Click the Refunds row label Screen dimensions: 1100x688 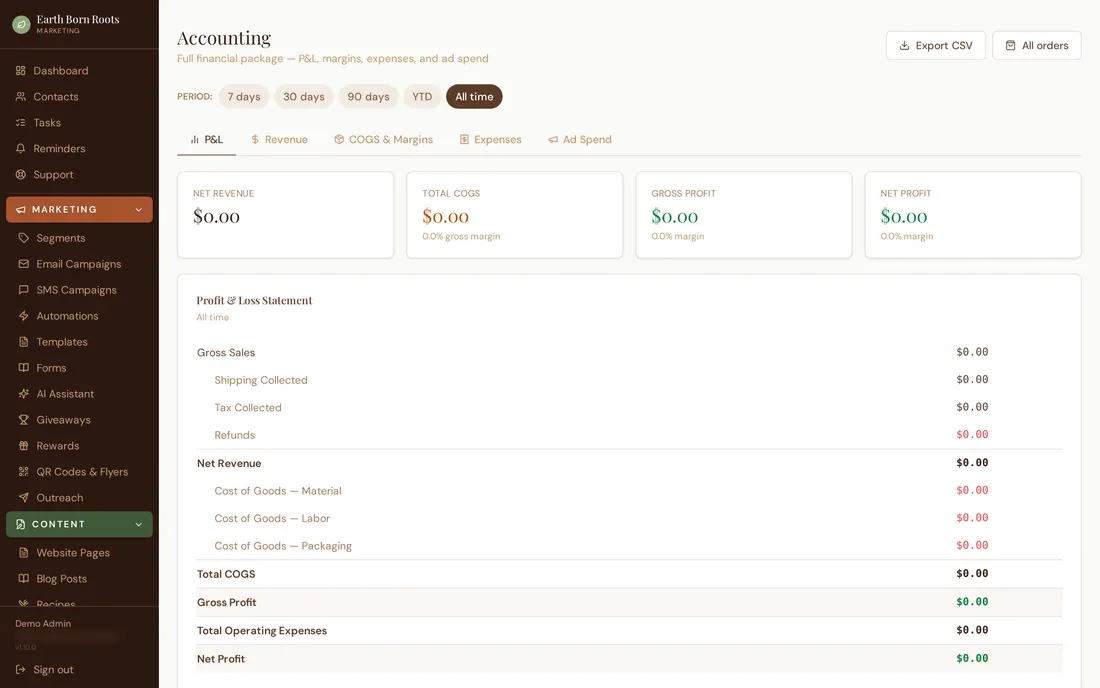point(234,435)
